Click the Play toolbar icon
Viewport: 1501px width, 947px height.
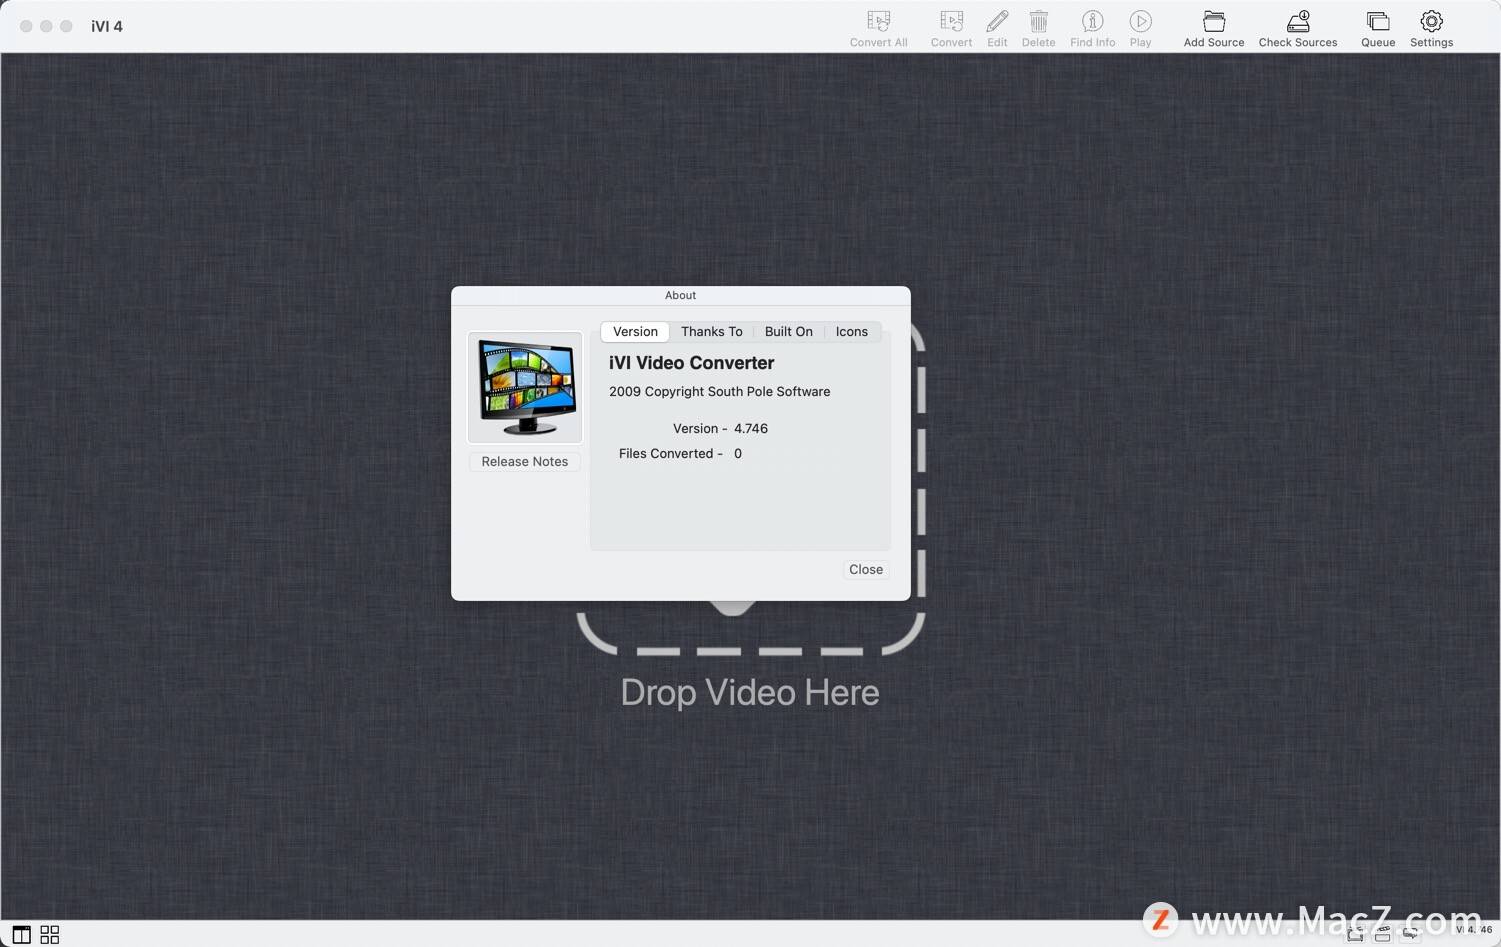[x=1140, y=21]
